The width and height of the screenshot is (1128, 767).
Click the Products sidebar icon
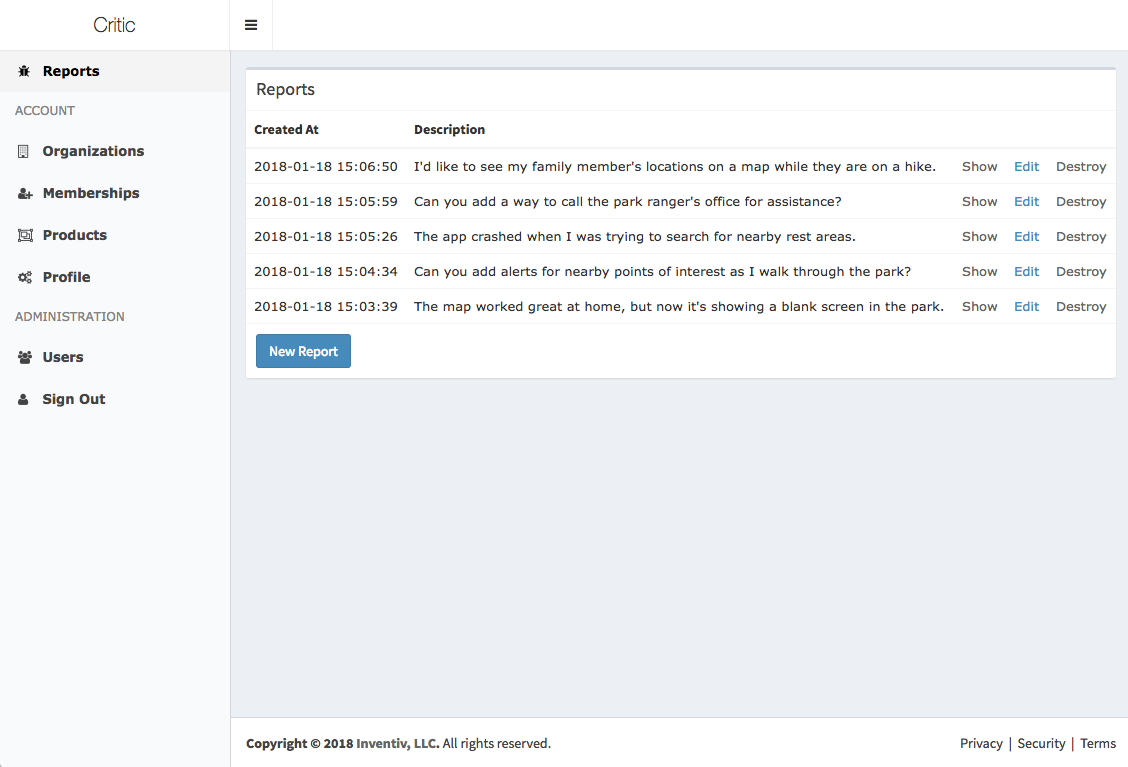[x=25, y=235]
